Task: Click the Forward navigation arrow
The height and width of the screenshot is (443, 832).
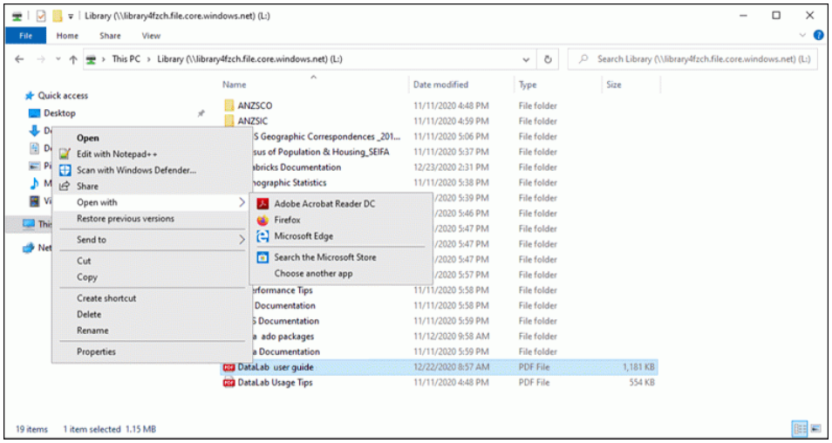Action: 41,59
